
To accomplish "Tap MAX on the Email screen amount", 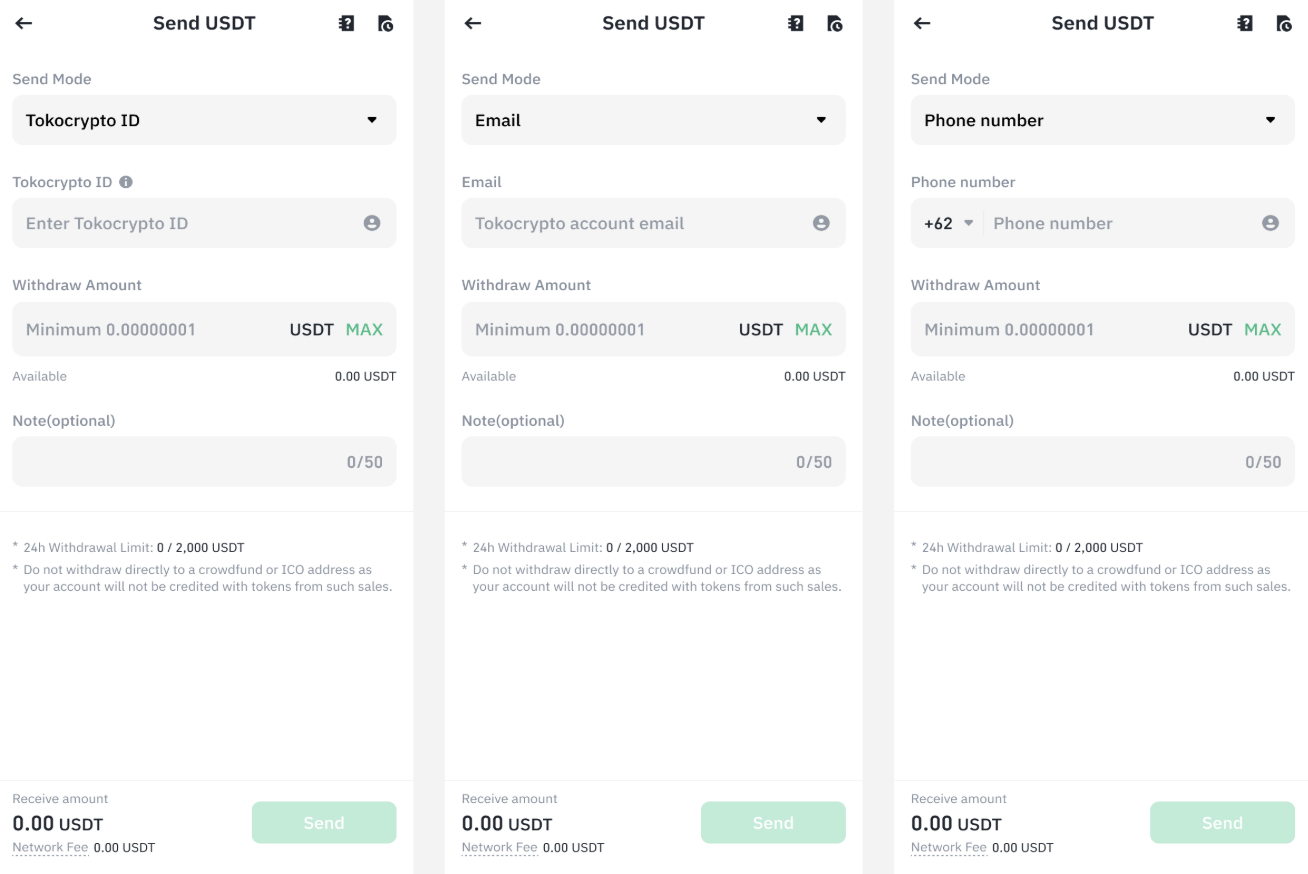I will point(813,329).
